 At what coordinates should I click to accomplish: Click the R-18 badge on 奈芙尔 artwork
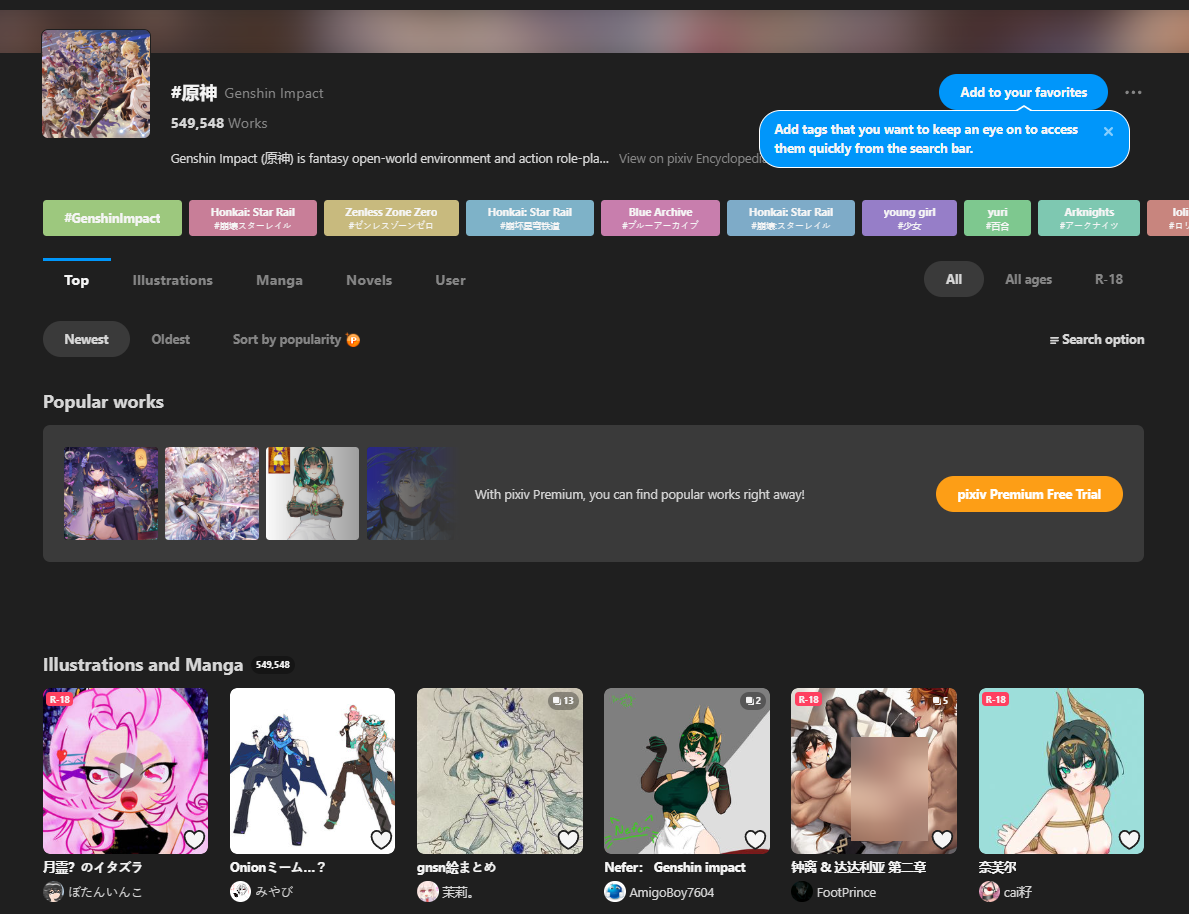coord(996,699)
